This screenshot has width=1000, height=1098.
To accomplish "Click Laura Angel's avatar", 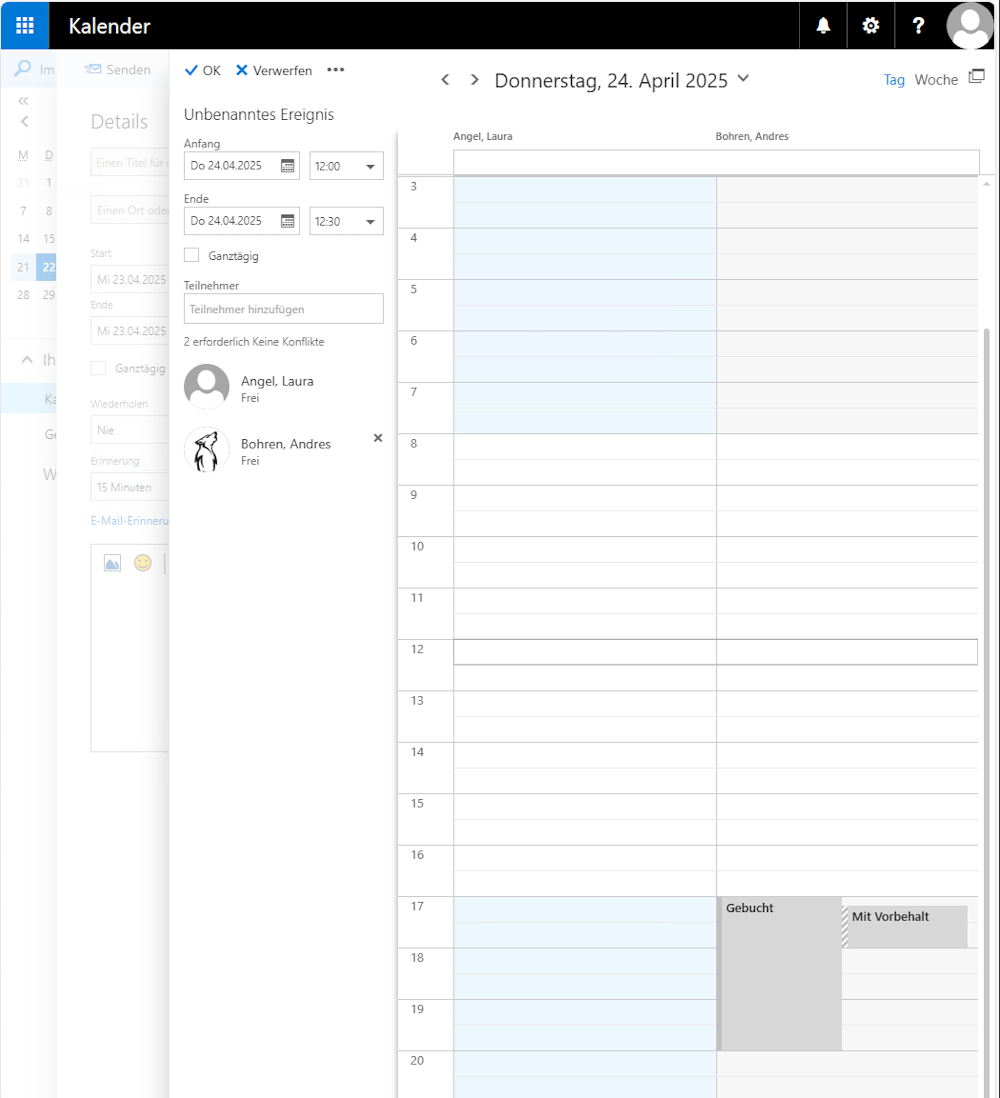I will [207, 387].
